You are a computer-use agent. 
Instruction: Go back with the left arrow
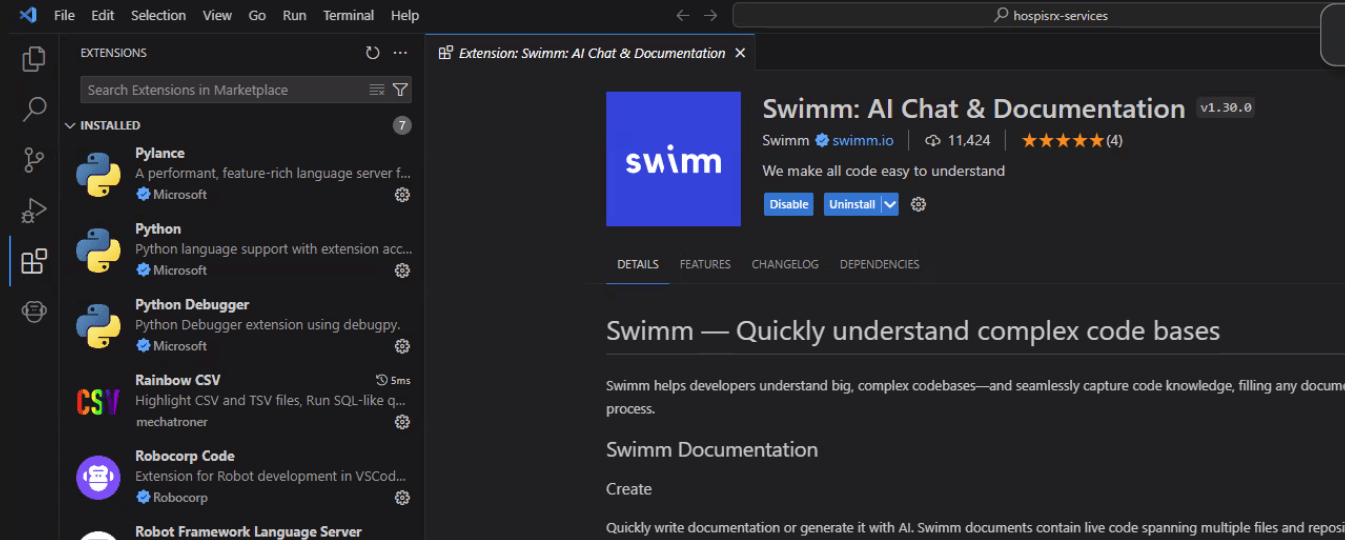[682, 15]
